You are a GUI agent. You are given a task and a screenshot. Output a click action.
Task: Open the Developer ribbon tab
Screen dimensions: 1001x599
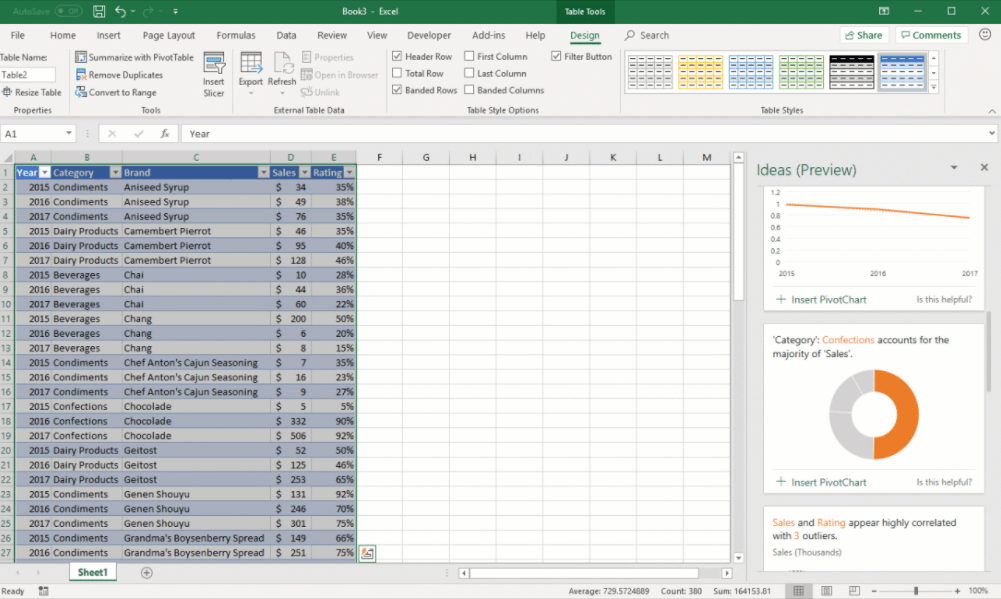[429, 34]
